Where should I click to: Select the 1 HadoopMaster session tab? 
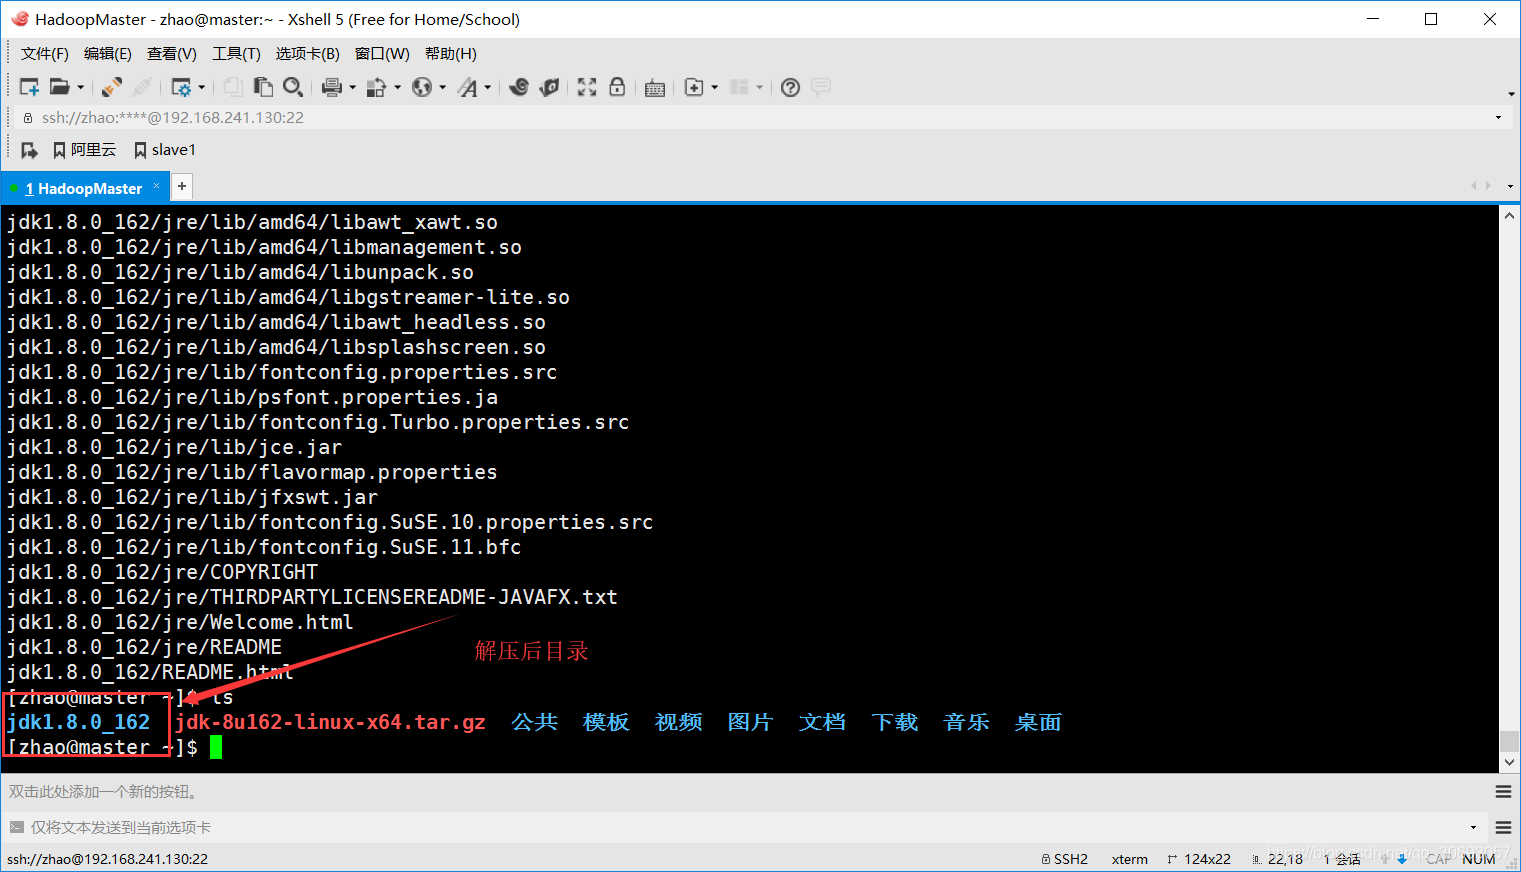click(x=84, y=188)
